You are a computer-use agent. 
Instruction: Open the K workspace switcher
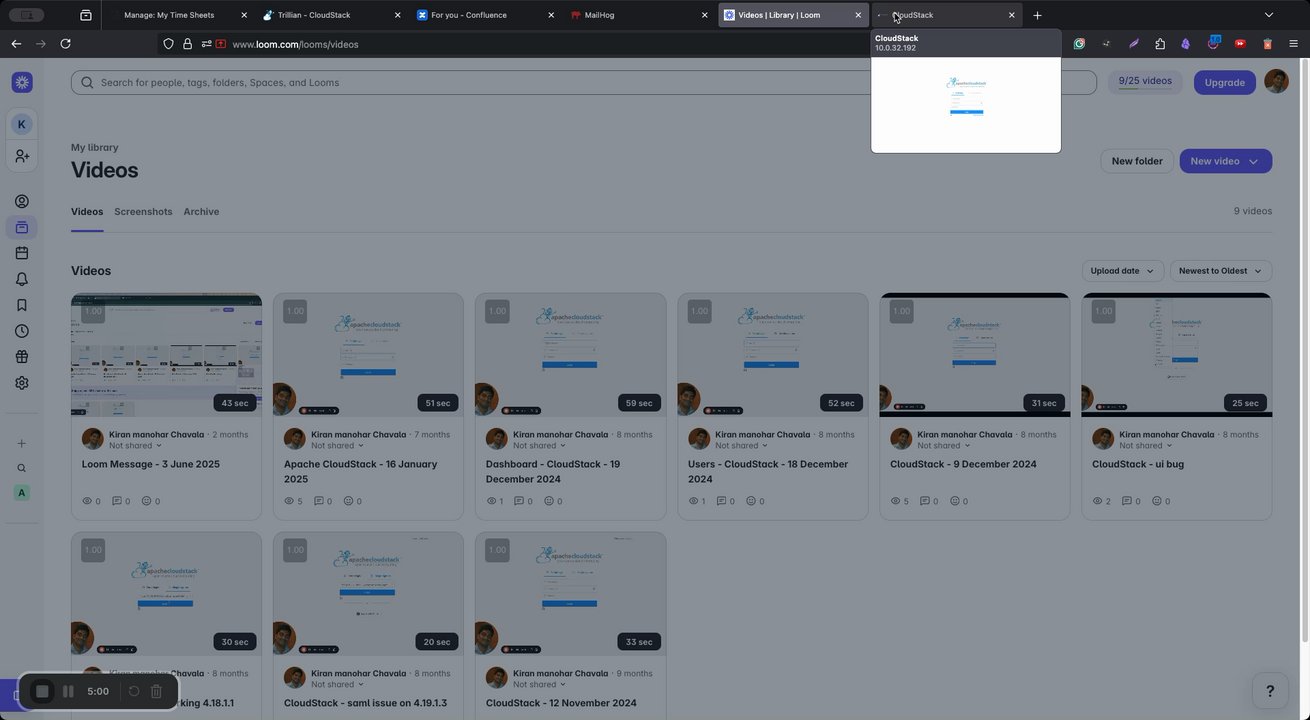tap(22, 124)
